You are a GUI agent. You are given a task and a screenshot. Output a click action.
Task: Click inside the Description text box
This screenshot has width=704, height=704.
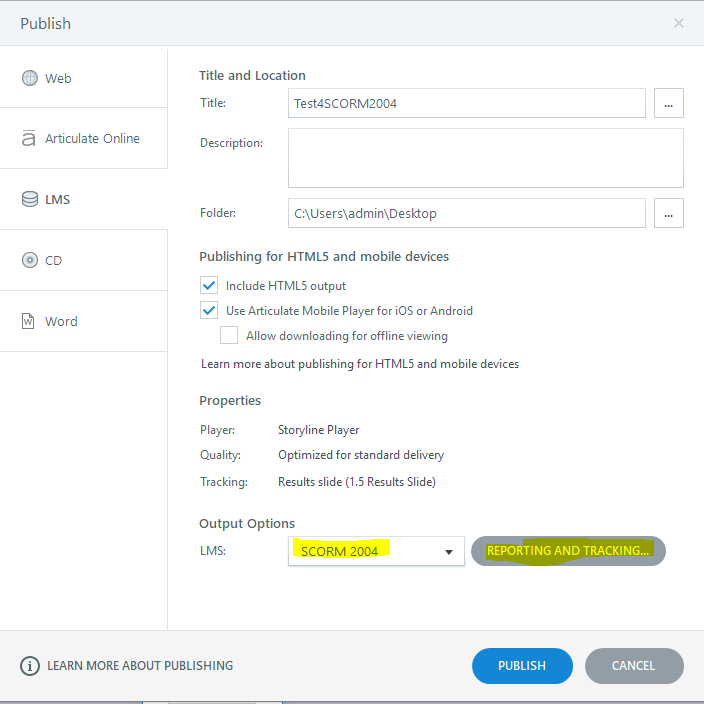click(485, 158)
